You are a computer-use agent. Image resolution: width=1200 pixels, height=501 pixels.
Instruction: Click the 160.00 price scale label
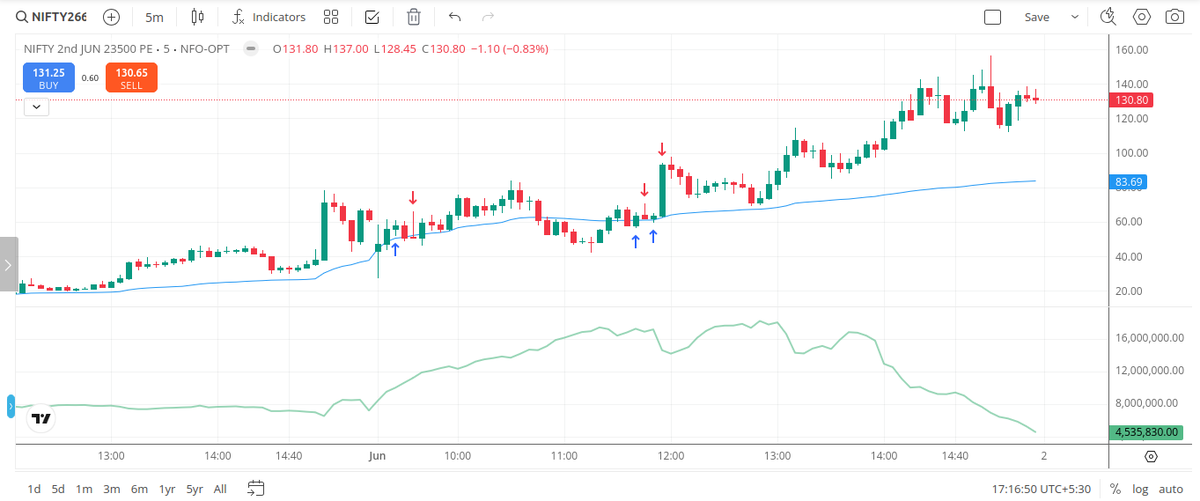1131,50
